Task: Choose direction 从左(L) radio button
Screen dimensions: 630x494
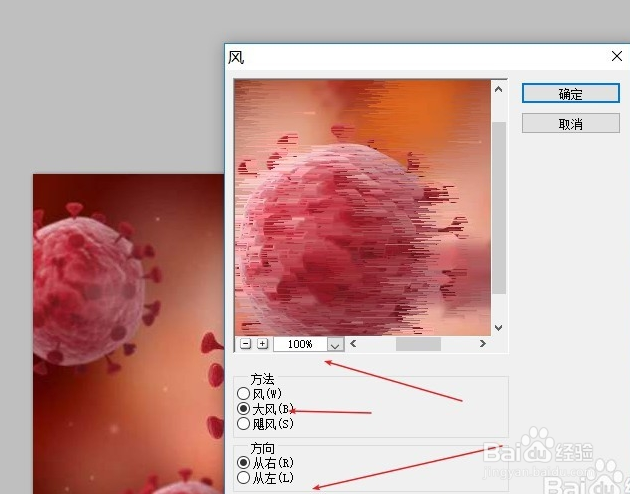Action: pos(243,478)
